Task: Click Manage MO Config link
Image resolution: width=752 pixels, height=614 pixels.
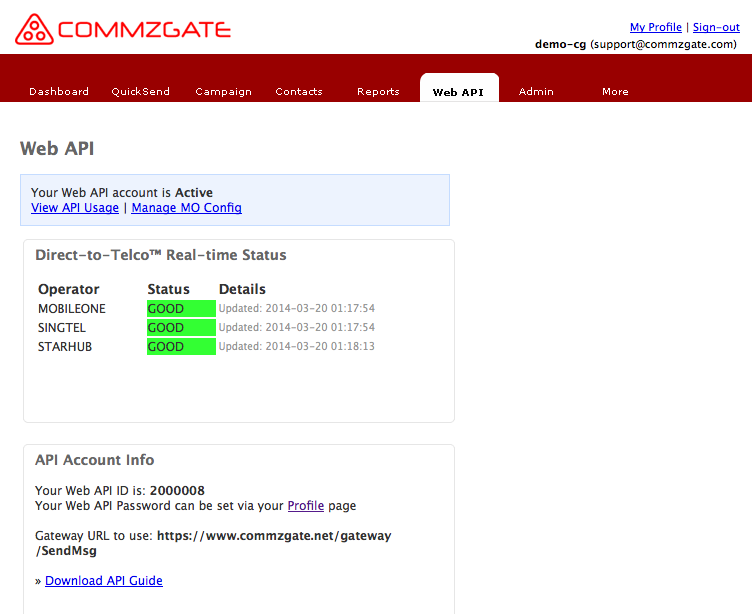Action: point(187,208)
